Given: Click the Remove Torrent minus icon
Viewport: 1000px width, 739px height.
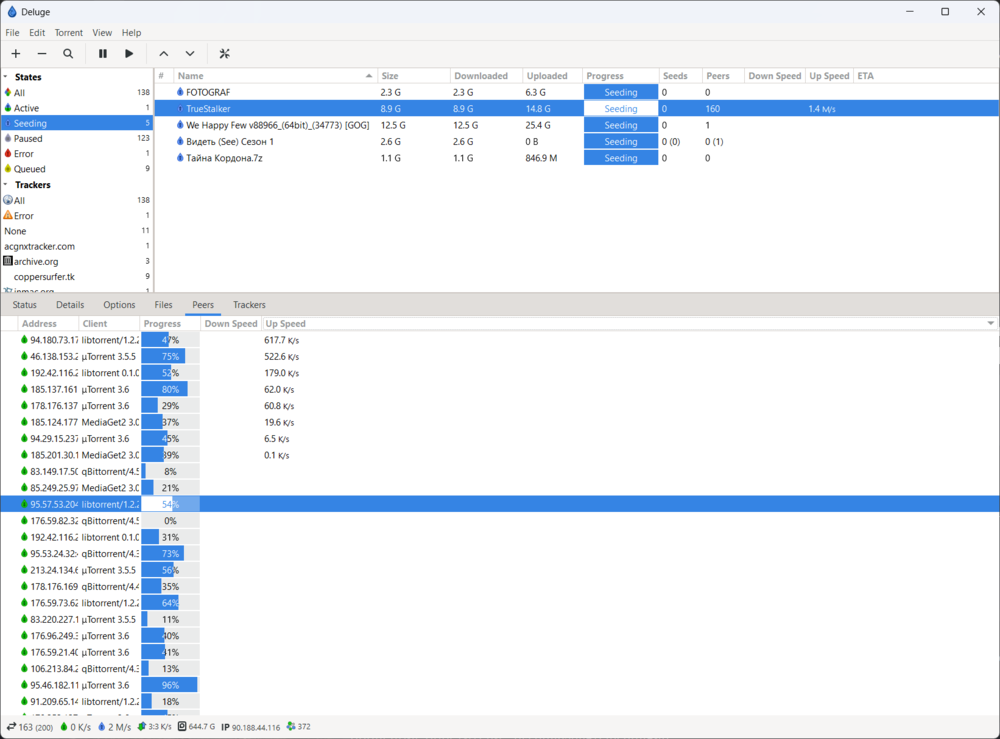Looking at the screenshot, I should tap(42, 54).
